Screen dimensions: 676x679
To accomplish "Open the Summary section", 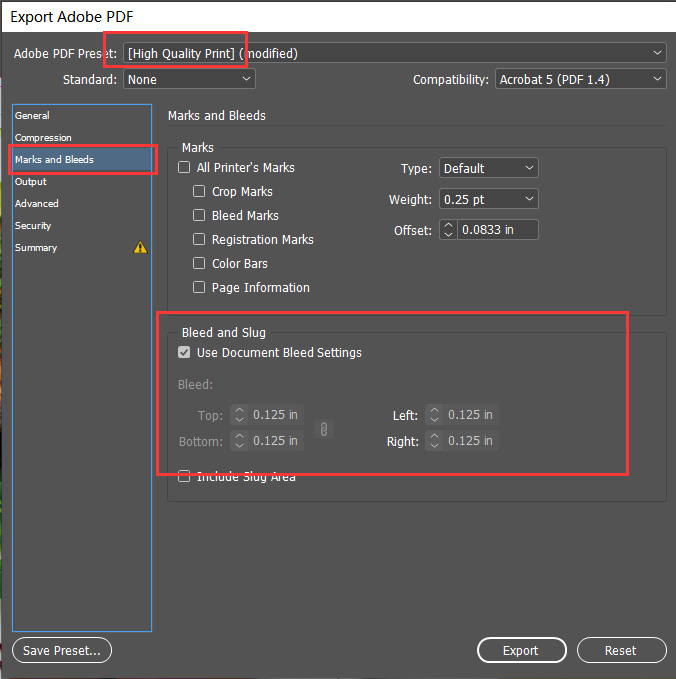I will [x=82, y=248].
